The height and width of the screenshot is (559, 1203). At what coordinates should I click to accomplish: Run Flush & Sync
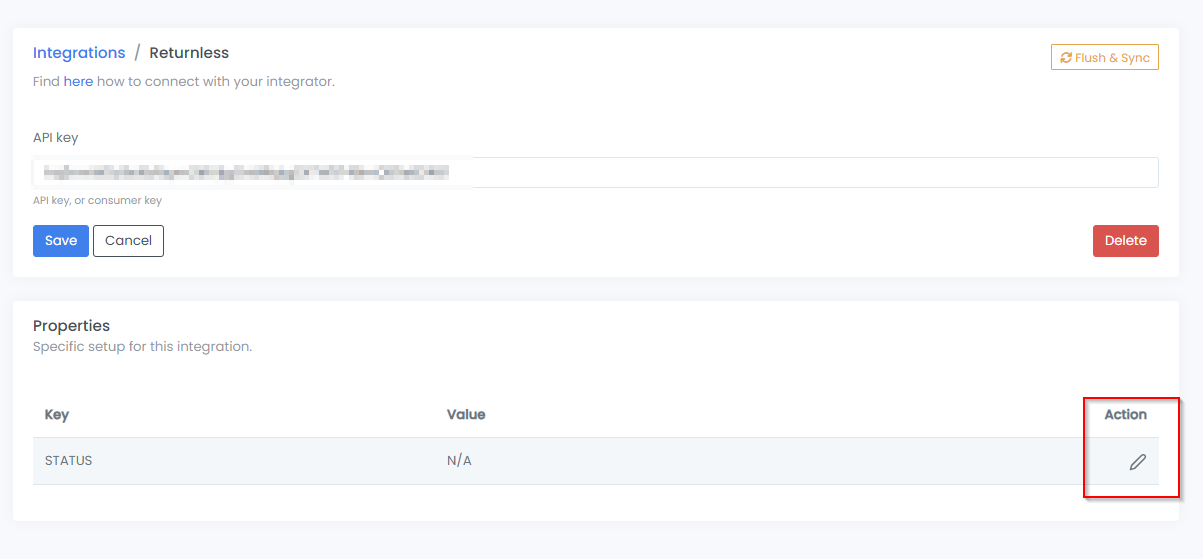tap(1105, 58)
